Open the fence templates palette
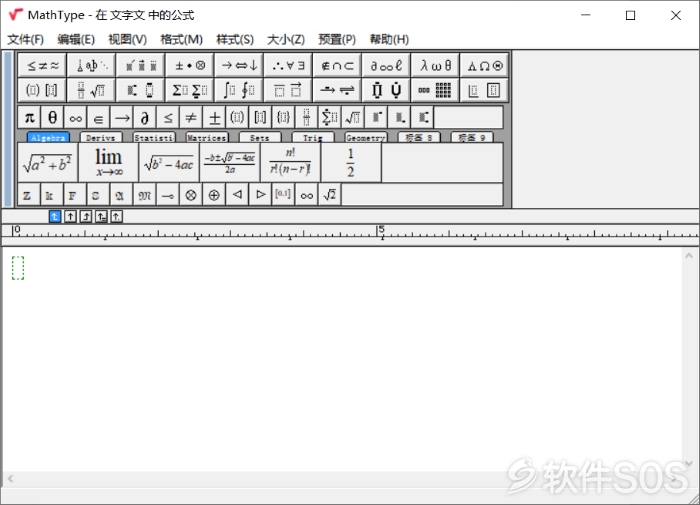700x505 pixels. tap(42, 90)
